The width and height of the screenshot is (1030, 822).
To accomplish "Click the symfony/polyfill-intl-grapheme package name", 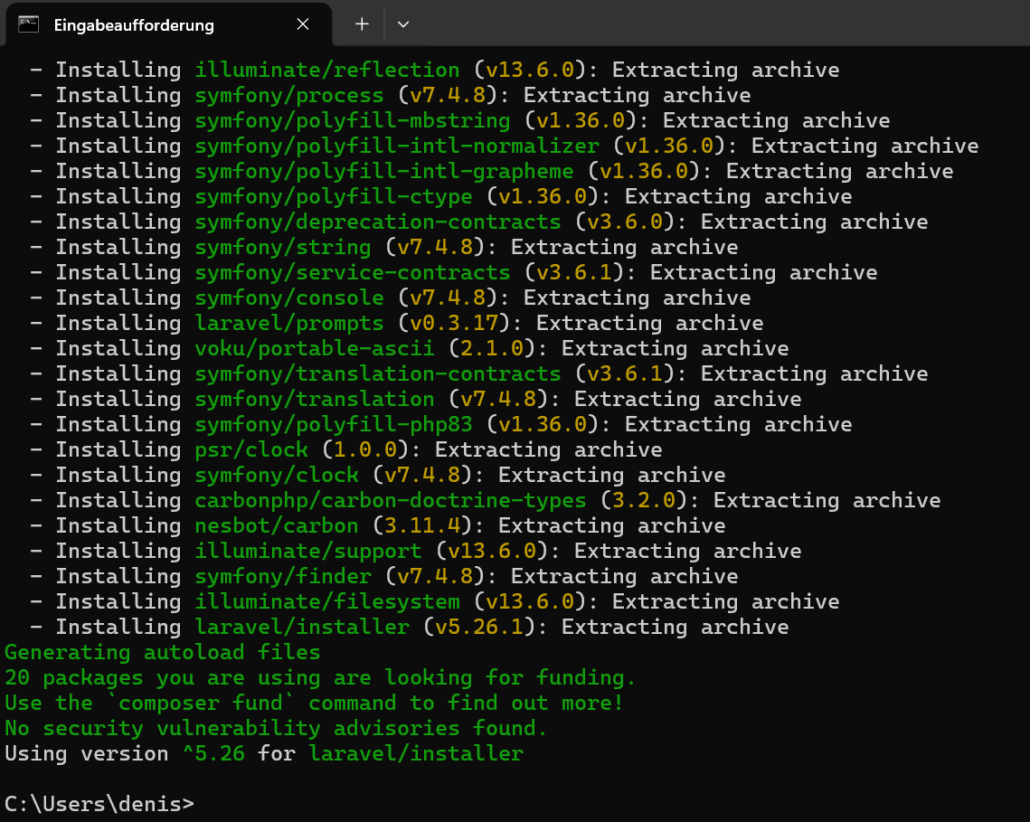I will [384, 171].
